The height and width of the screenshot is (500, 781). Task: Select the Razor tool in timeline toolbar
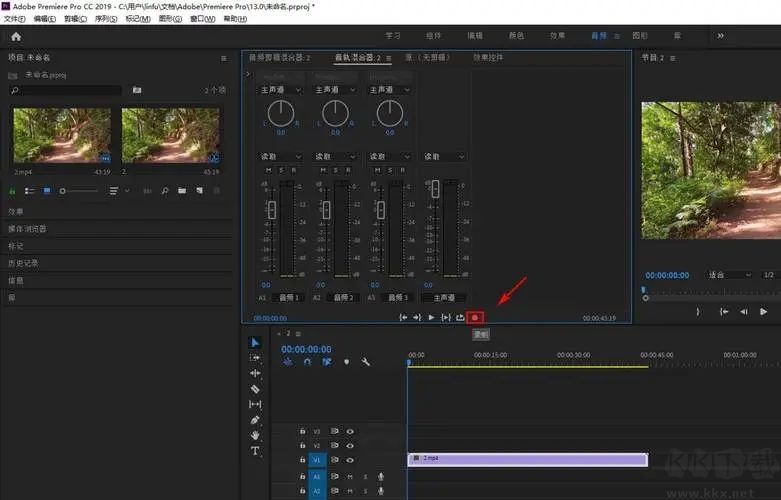point(255,389)
